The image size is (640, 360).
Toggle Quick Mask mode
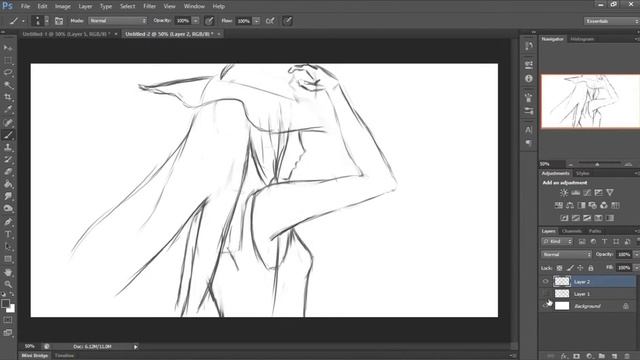tap(8, 320)
